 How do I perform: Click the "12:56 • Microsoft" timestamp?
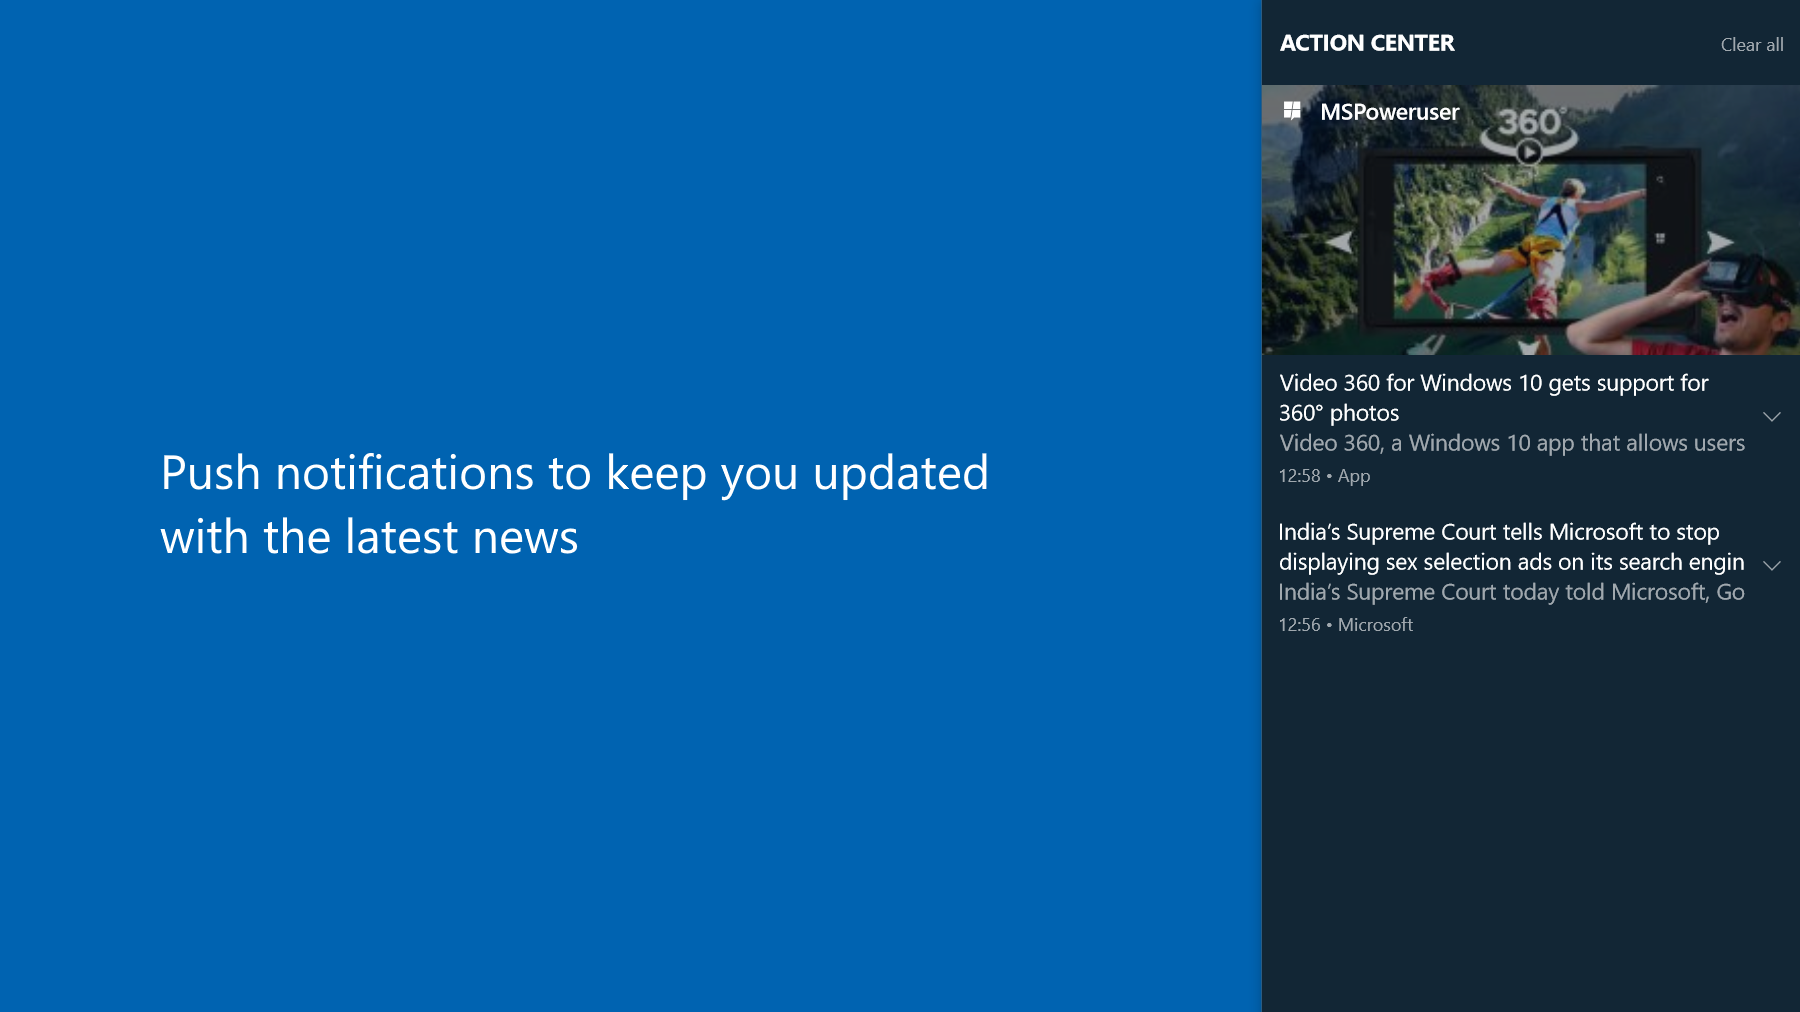(1345, 625)
